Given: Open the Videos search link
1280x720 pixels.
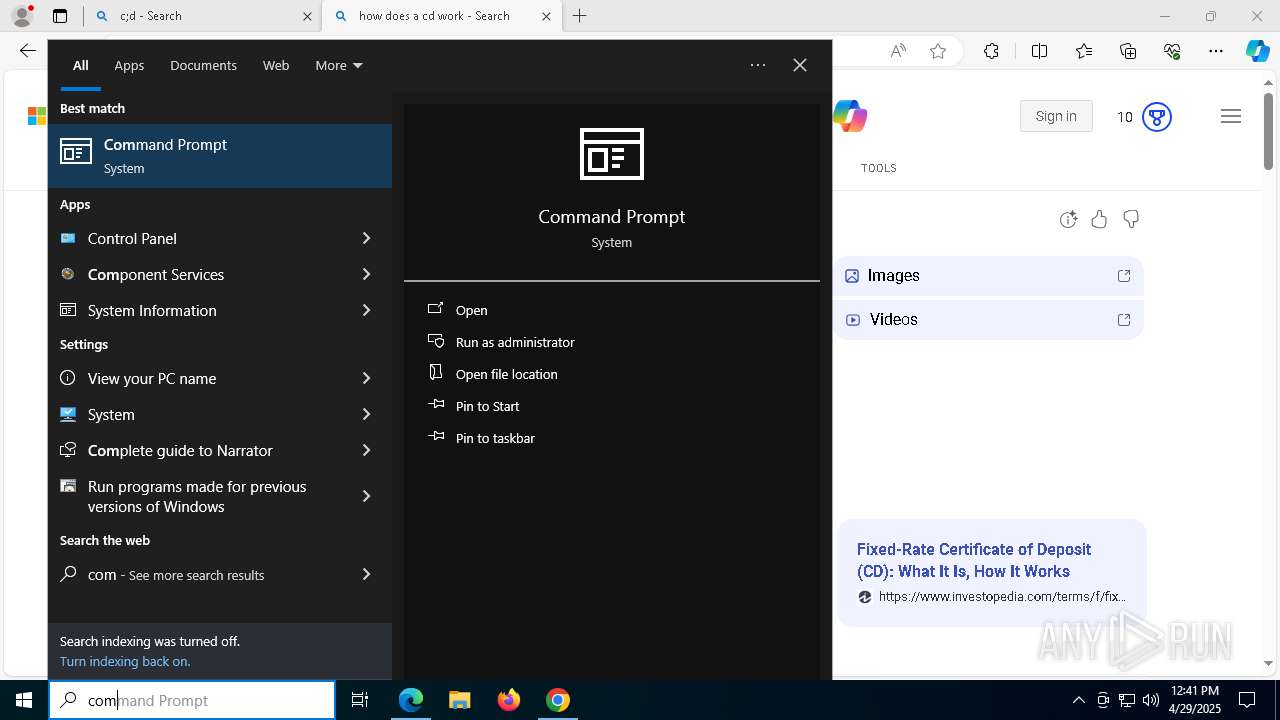Looking at the screenshot, I should coord(989,320).
